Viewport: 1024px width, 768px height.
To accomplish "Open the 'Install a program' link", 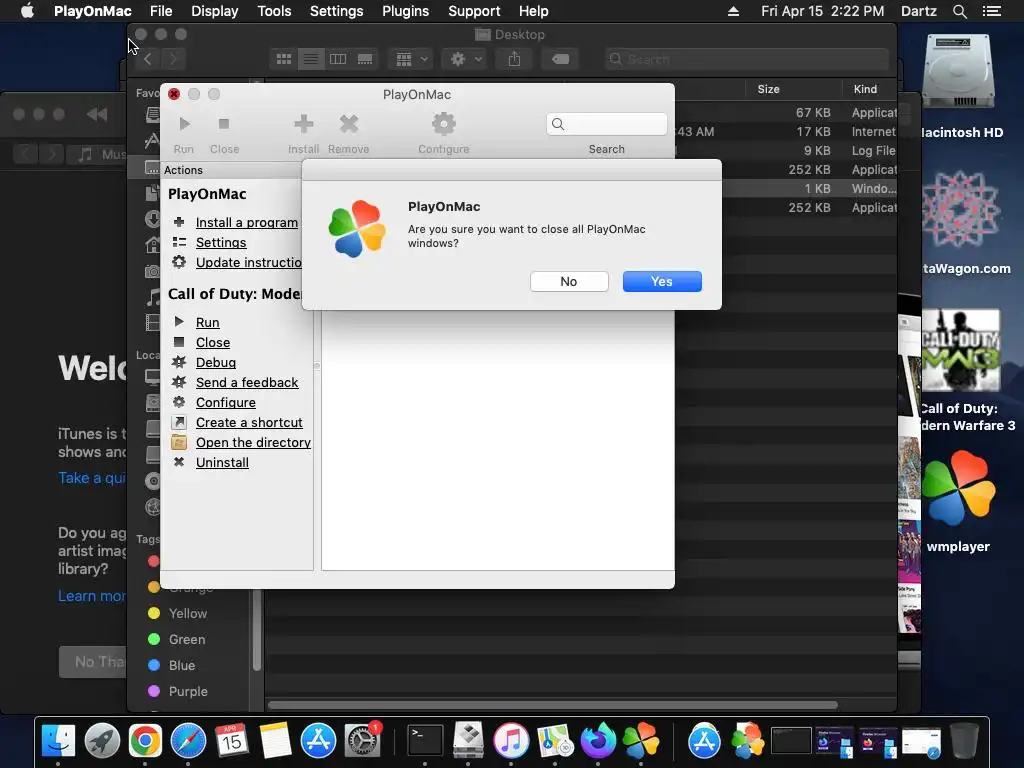I will (247, 223).
